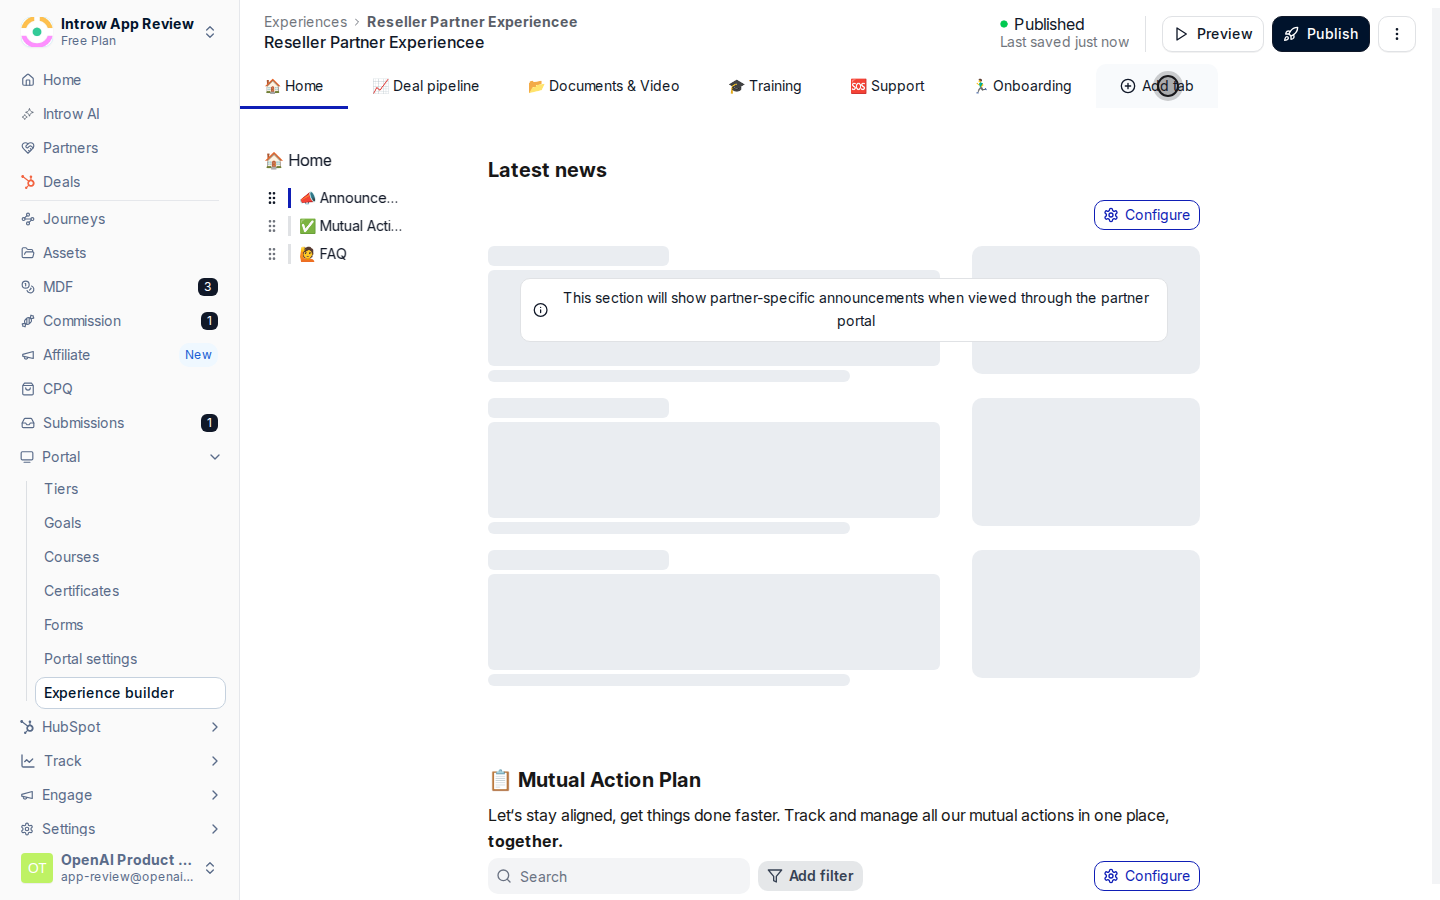
Task: Click the drag handle beside Mutual Acti...
Action: click(272, 226)
